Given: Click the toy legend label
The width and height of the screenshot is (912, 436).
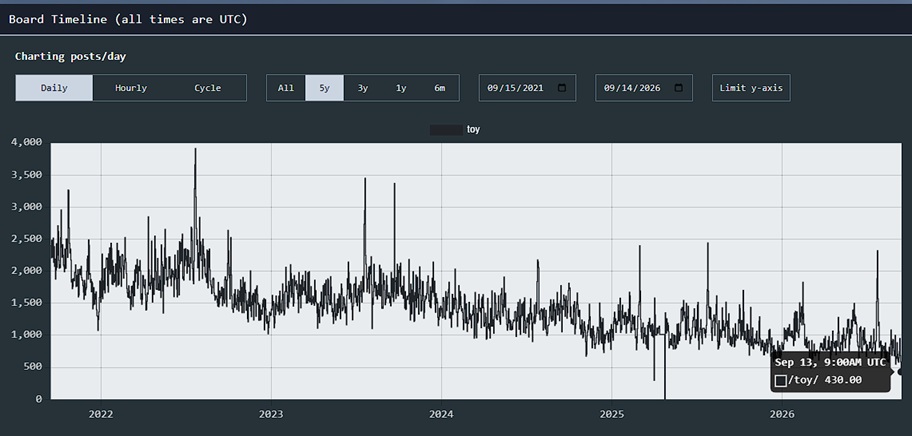Looking at the screenshot, I should click(x=473, y=130).
